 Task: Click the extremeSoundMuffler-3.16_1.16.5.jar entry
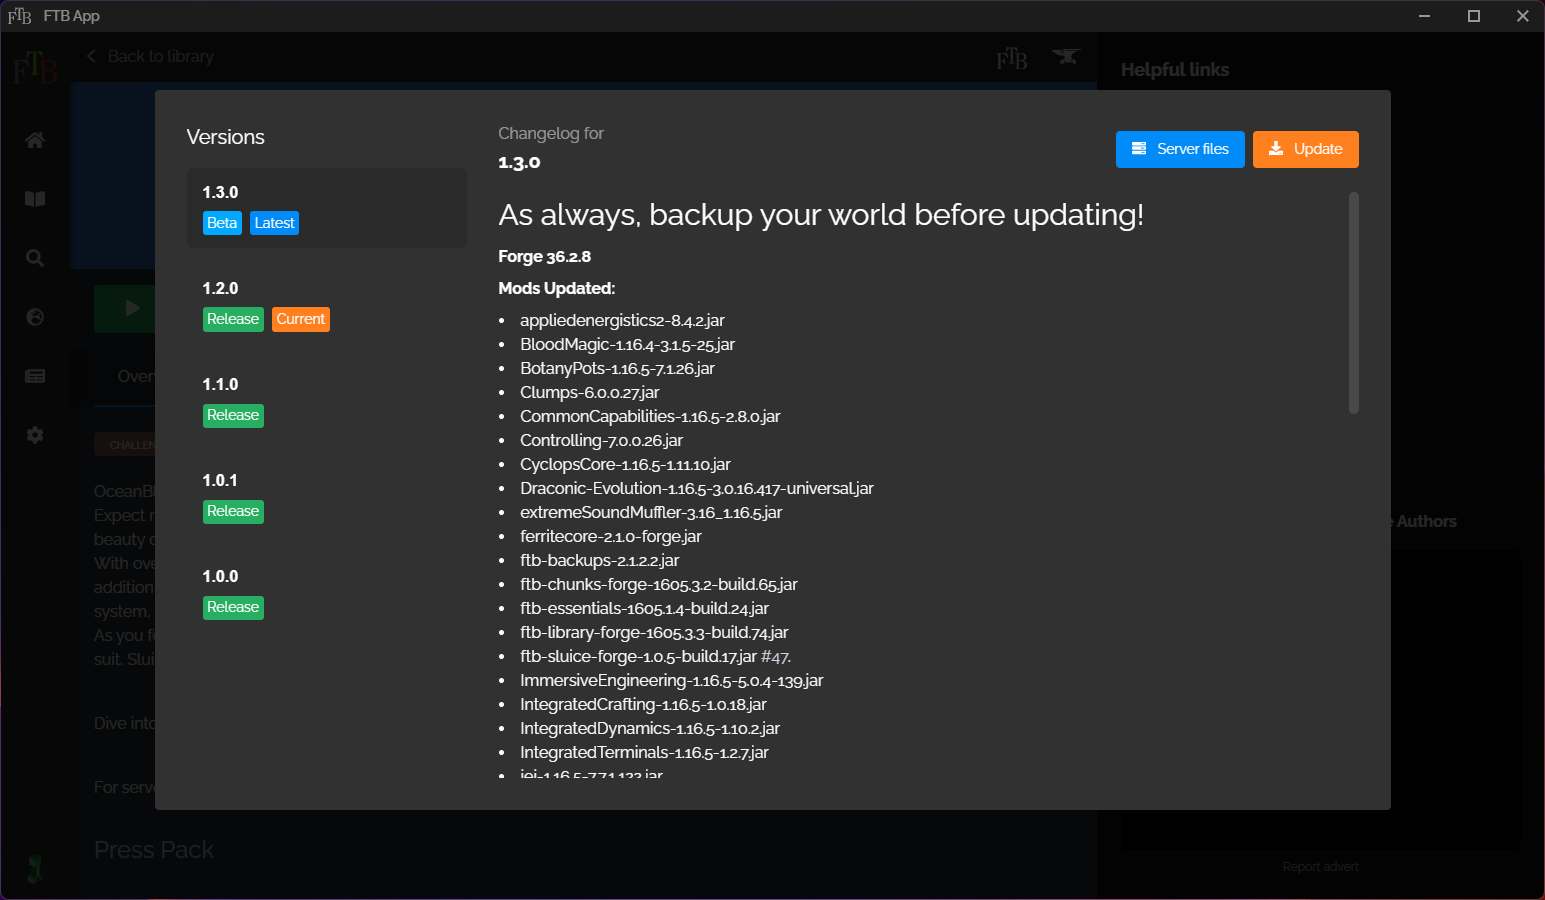point(651,513)
